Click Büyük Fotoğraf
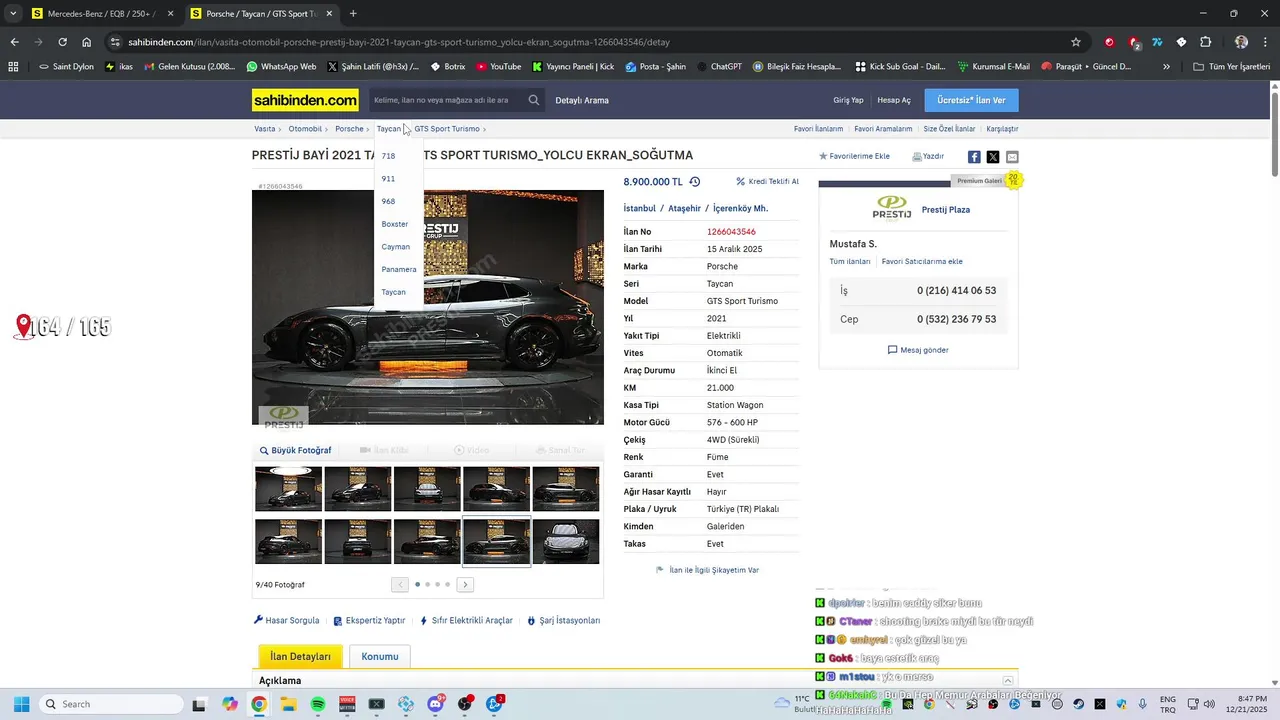Viewport: 1280px width, 720px height. click(x=295, y=451)
